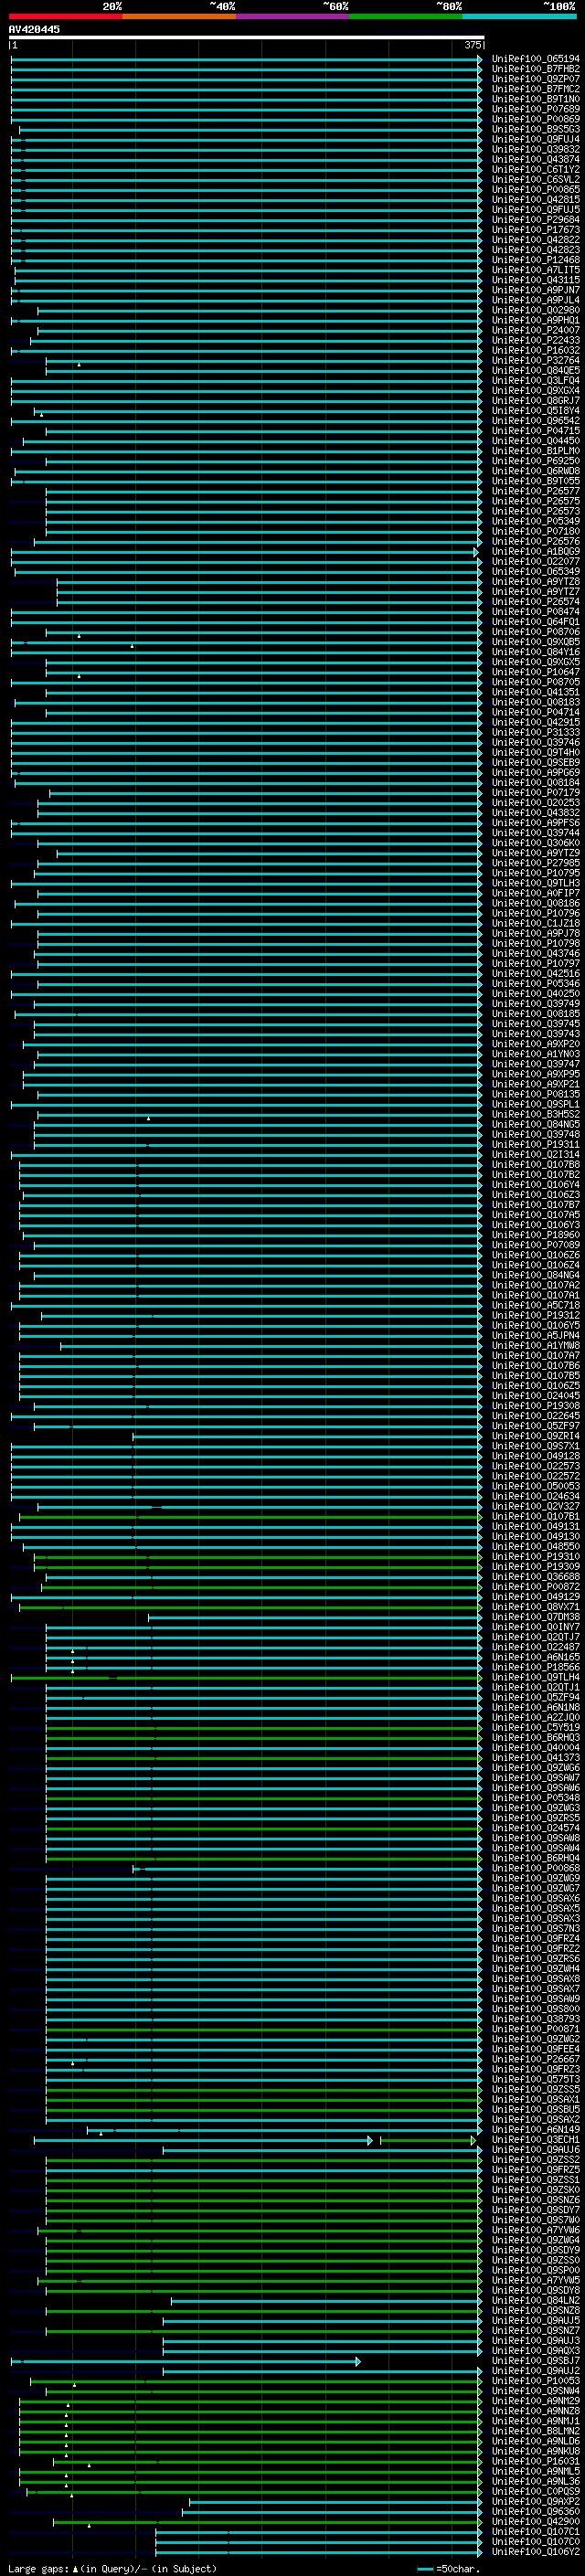
Task: Click the UniRef100_Q41351 label
Action: click(x=535, y=692)
